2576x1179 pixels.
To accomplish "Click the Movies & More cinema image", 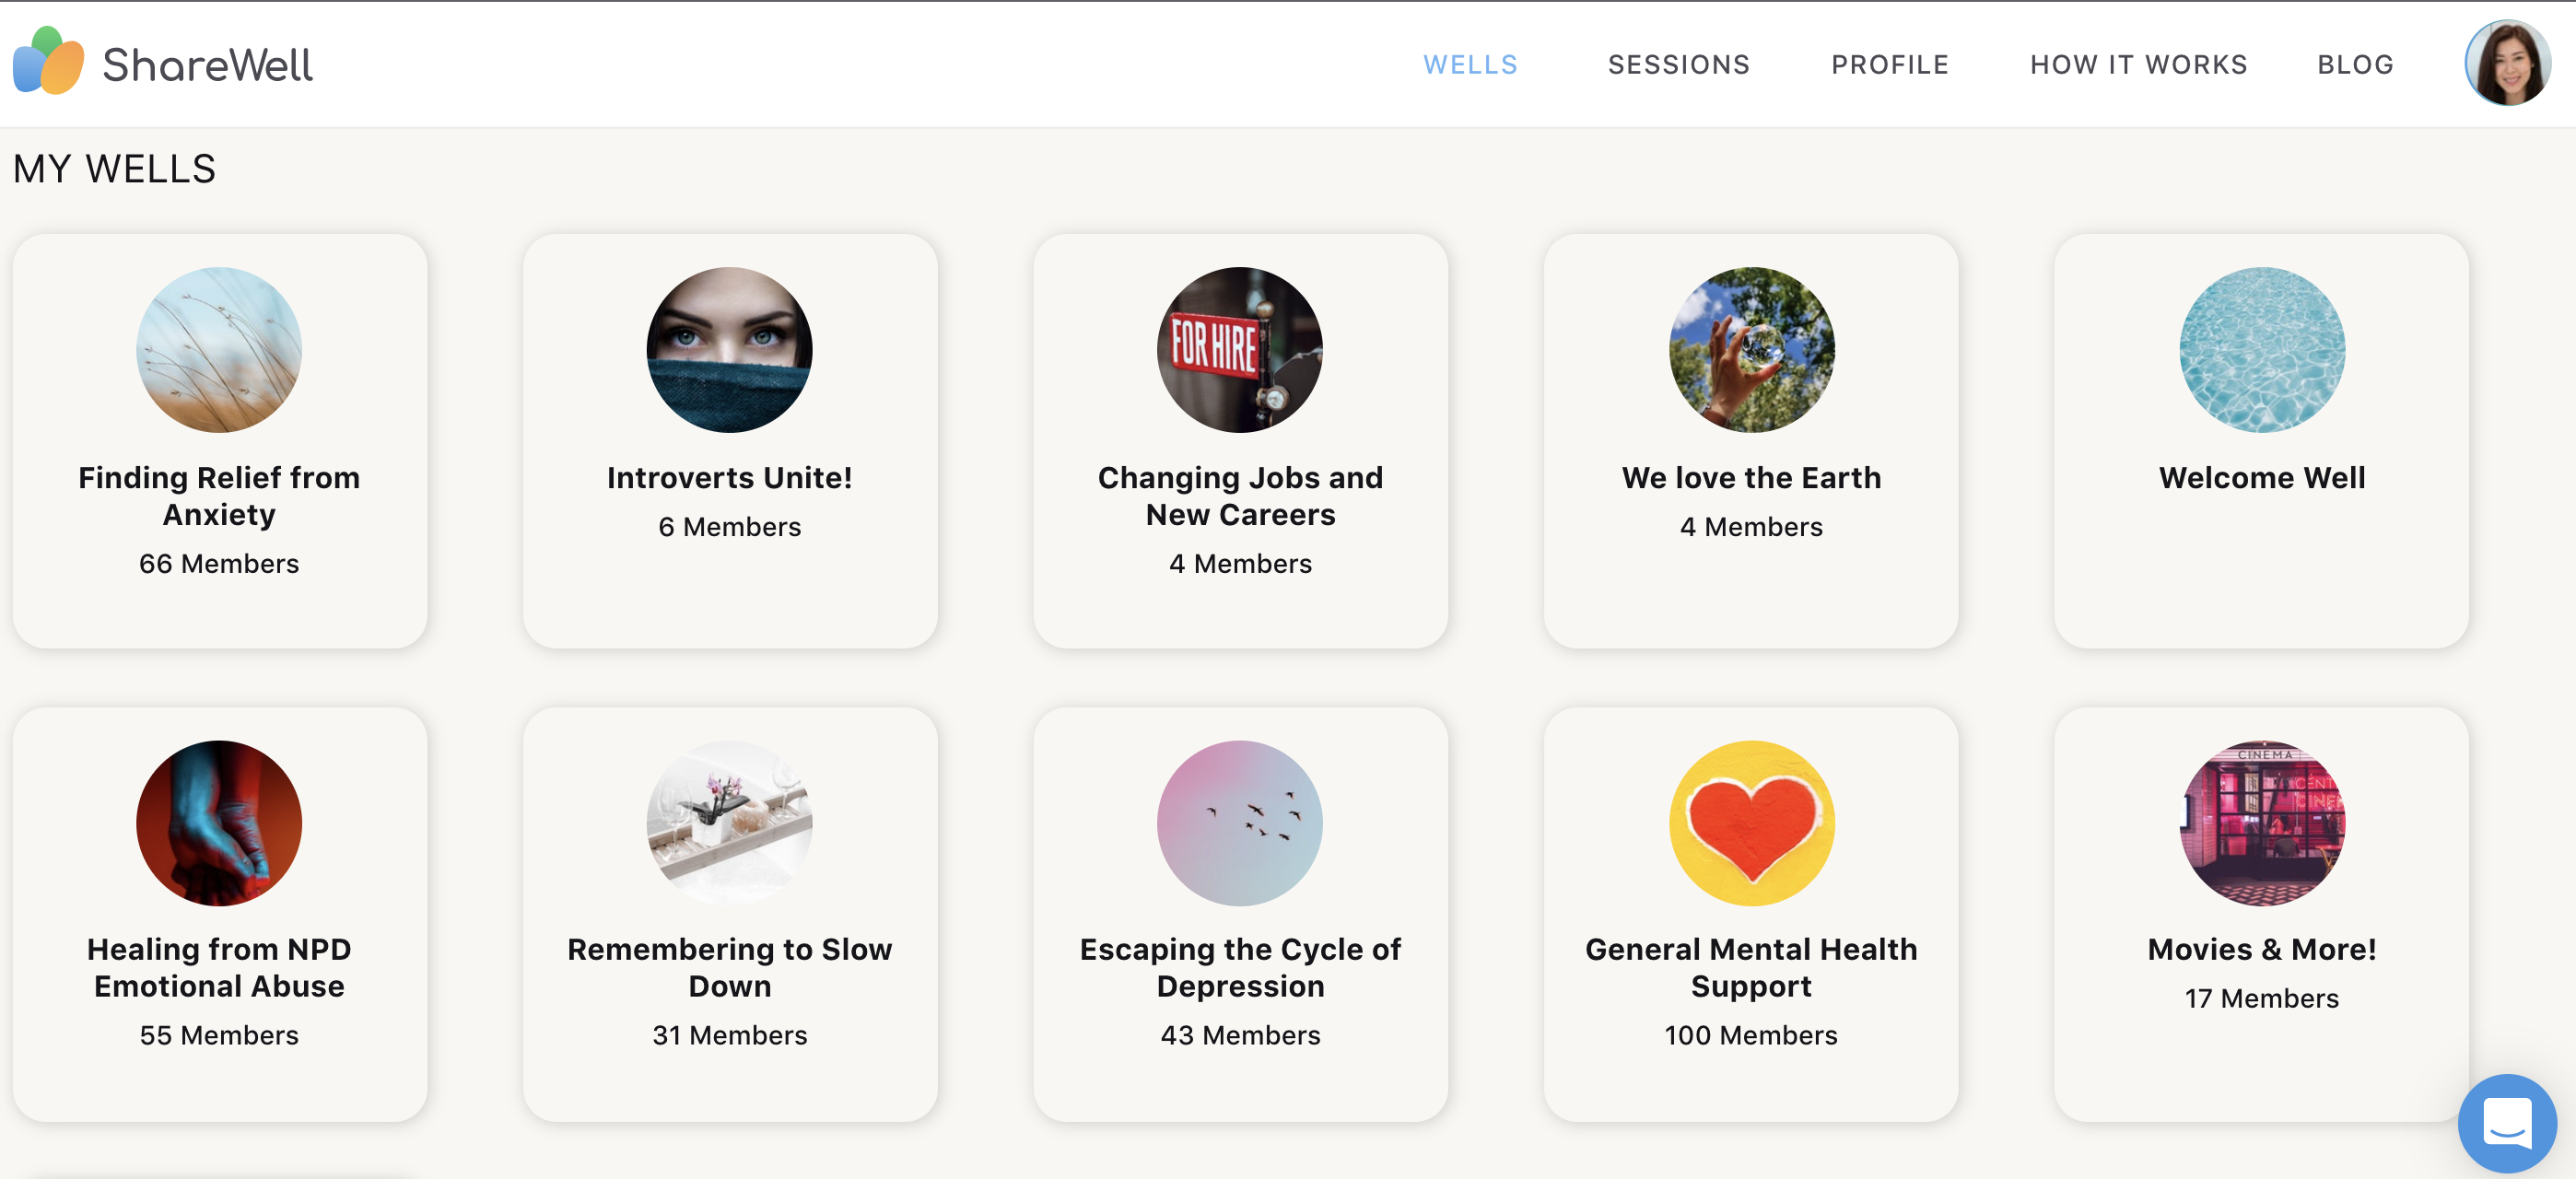I will click(2262, 823).
